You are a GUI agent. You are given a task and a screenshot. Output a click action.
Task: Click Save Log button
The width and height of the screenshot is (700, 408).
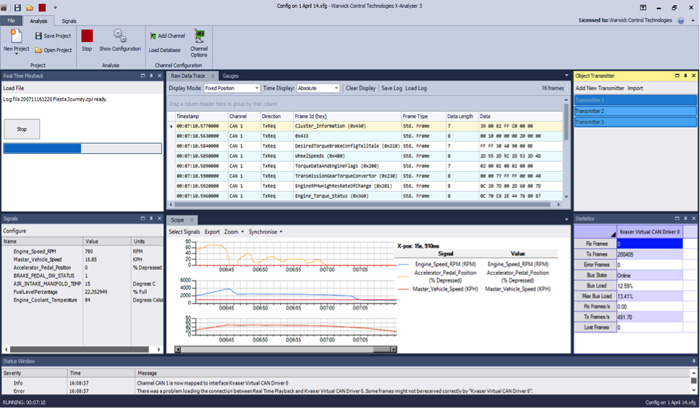[x=392, y=88]
